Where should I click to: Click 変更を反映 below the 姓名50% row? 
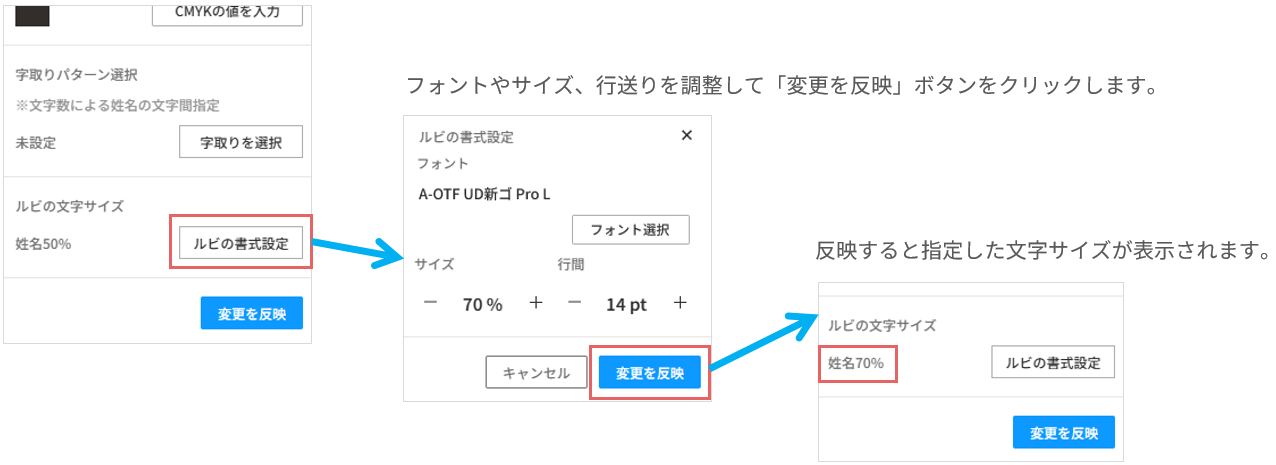click(x=251, y=313)
